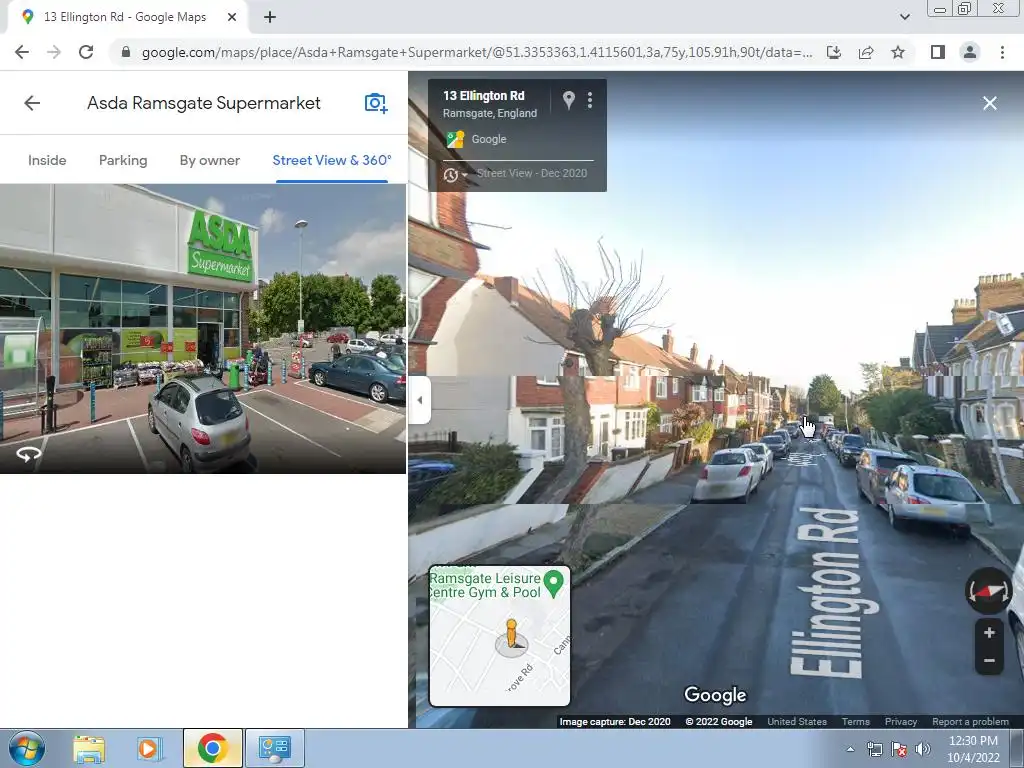The image size is (1024, 768).
Task: Click the United States link
Action: 797,722
